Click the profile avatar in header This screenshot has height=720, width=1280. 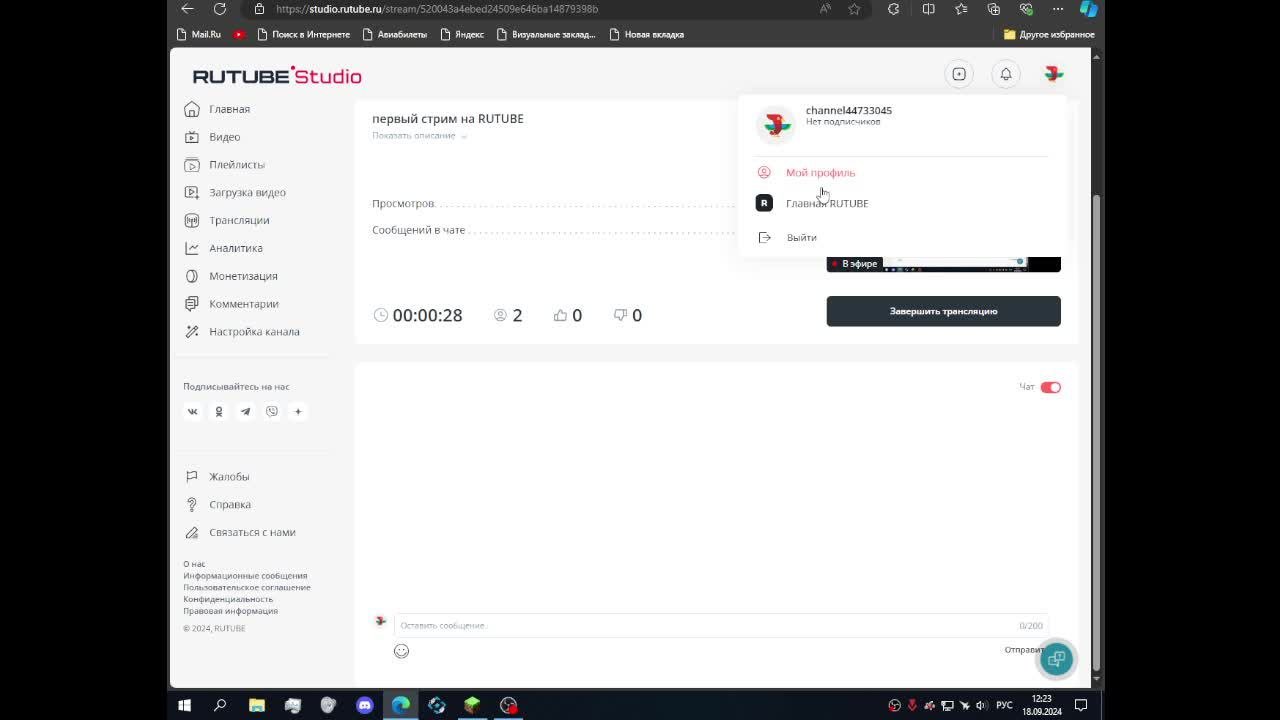[1053, 74]
